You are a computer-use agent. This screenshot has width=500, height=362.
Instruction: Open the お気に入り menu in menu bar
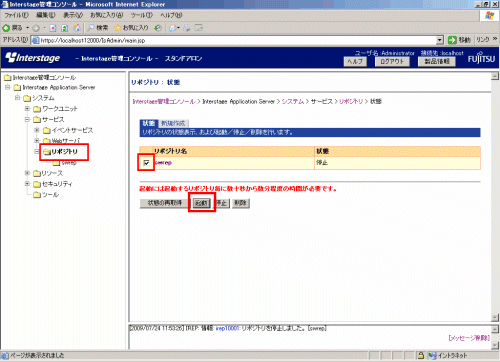point(107,15)
